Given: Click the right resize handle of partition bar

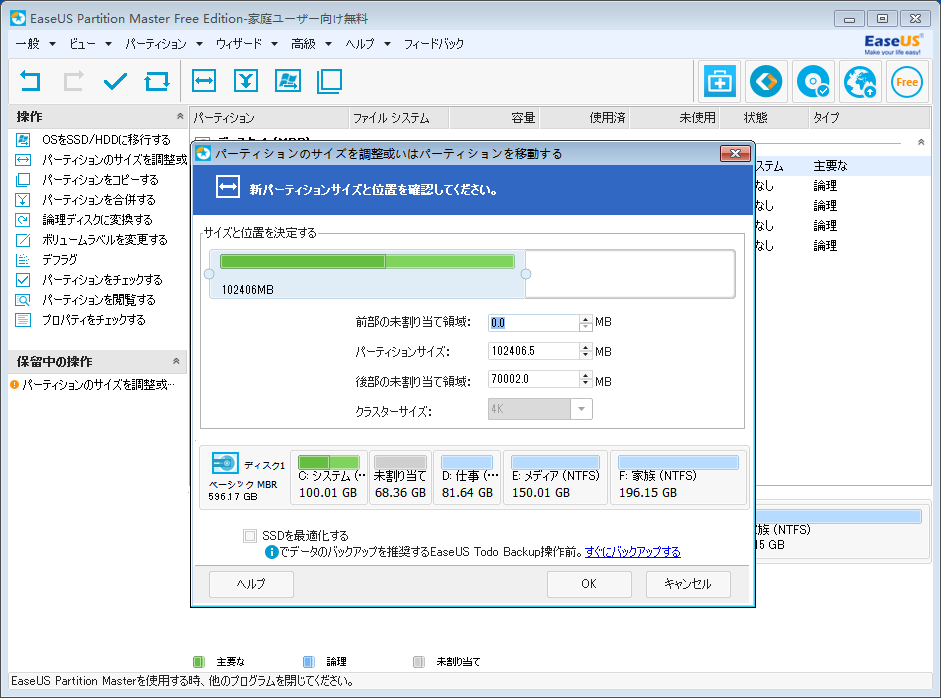Looking at the screenshot, I should [526, 274].
